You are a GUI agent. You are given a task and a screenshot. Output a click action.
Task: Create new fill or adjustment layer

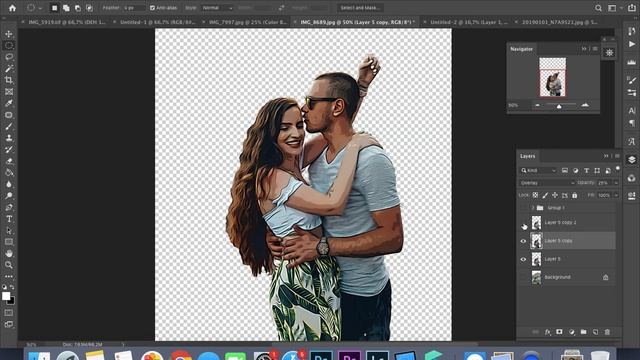(571, 332)
